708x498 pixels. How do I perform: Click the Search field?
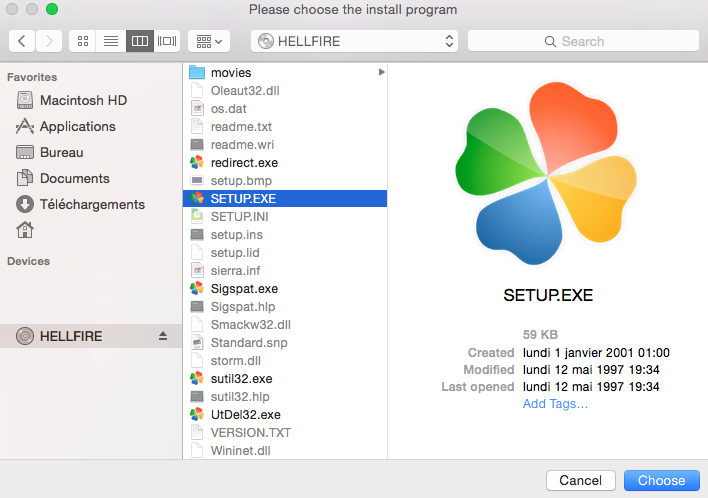click(583, 42)
